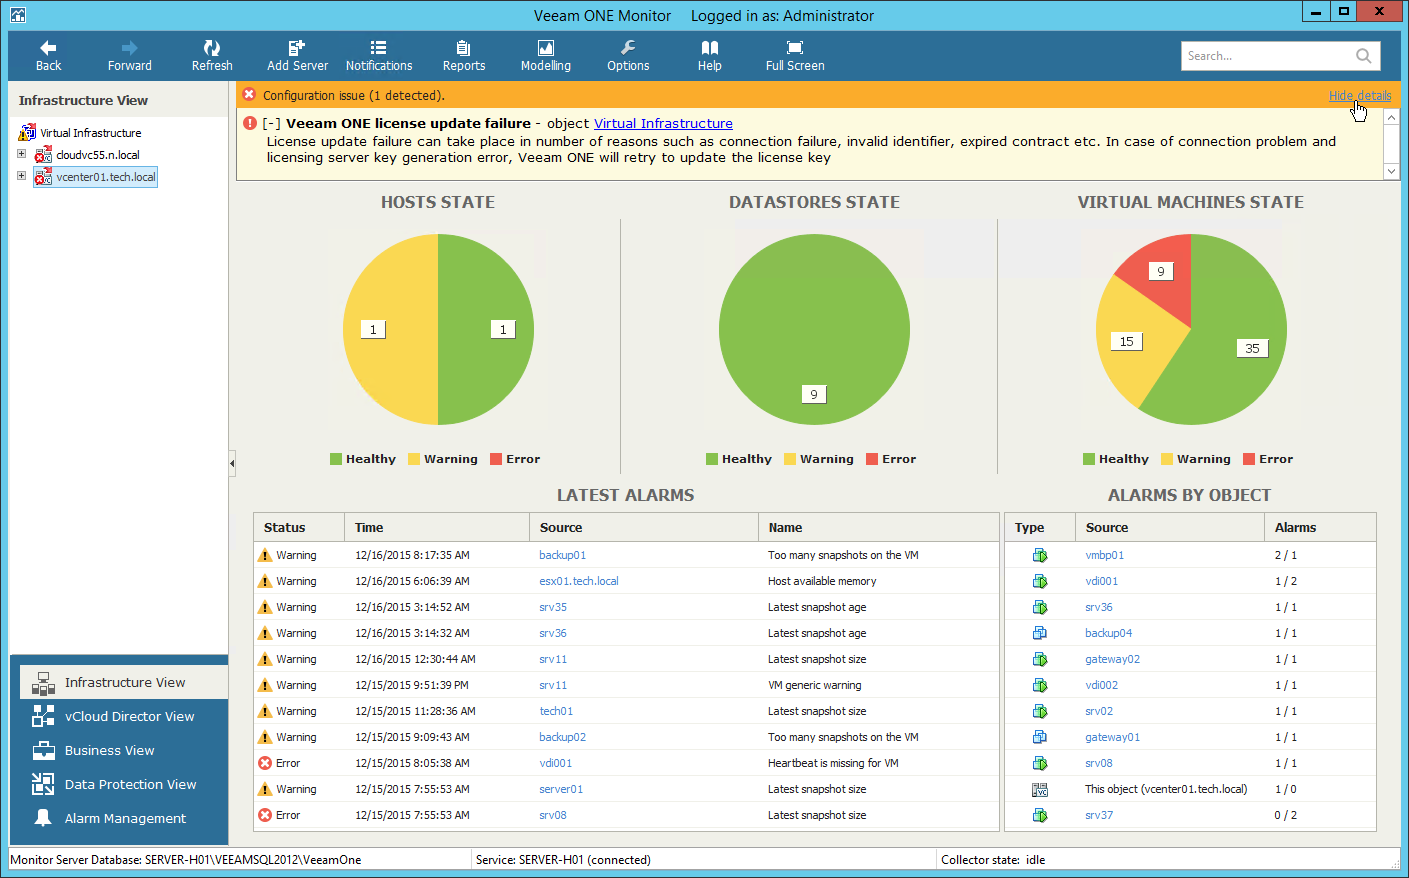Sort Latest Alarms by Time column
This screenshot has width=1409, height=878.
pyautogui.click(x=437, y=527)
